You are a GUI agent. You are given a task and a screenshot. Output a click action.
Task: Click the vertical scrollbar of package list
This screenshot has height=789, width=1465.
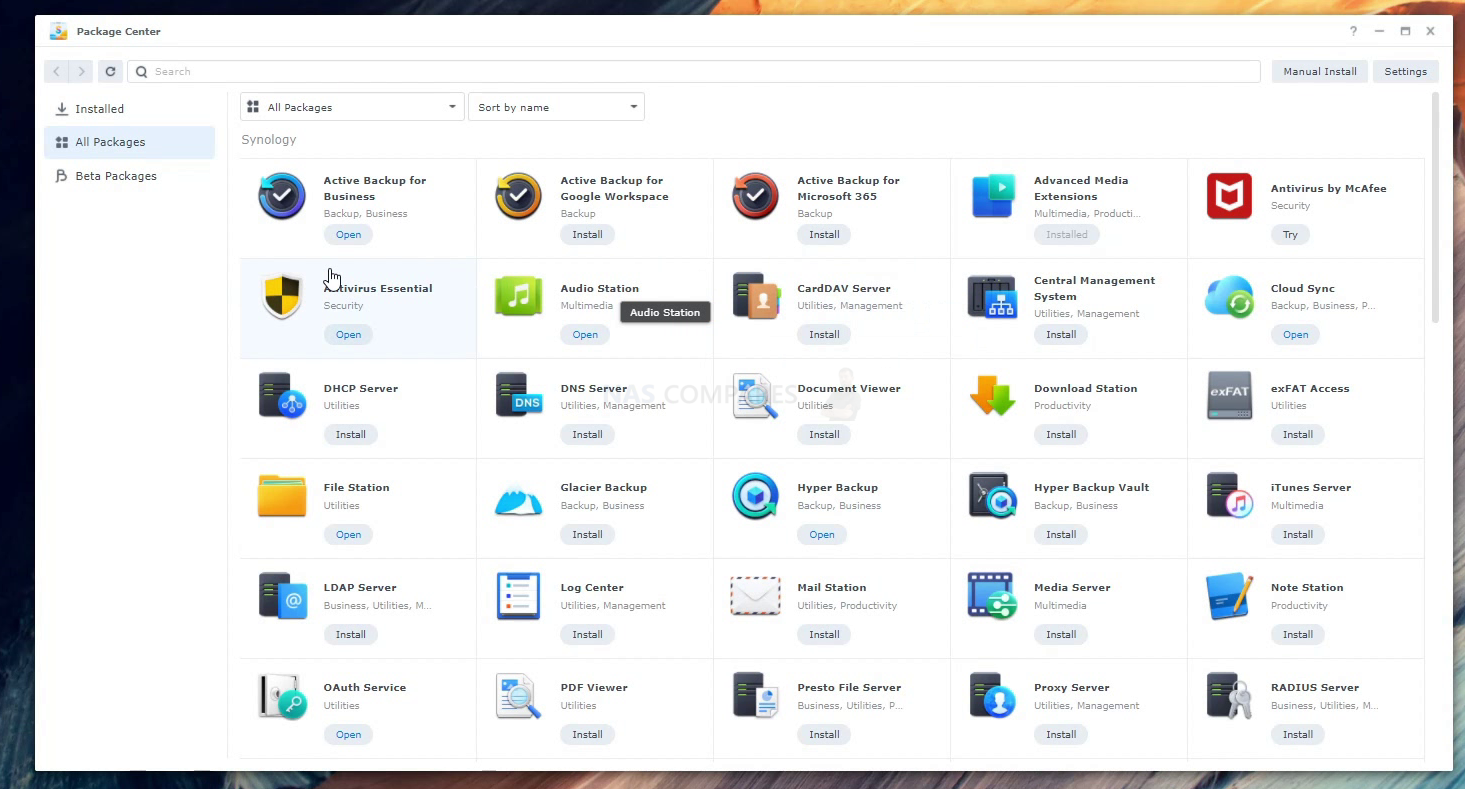click(x=1436, y=207)
